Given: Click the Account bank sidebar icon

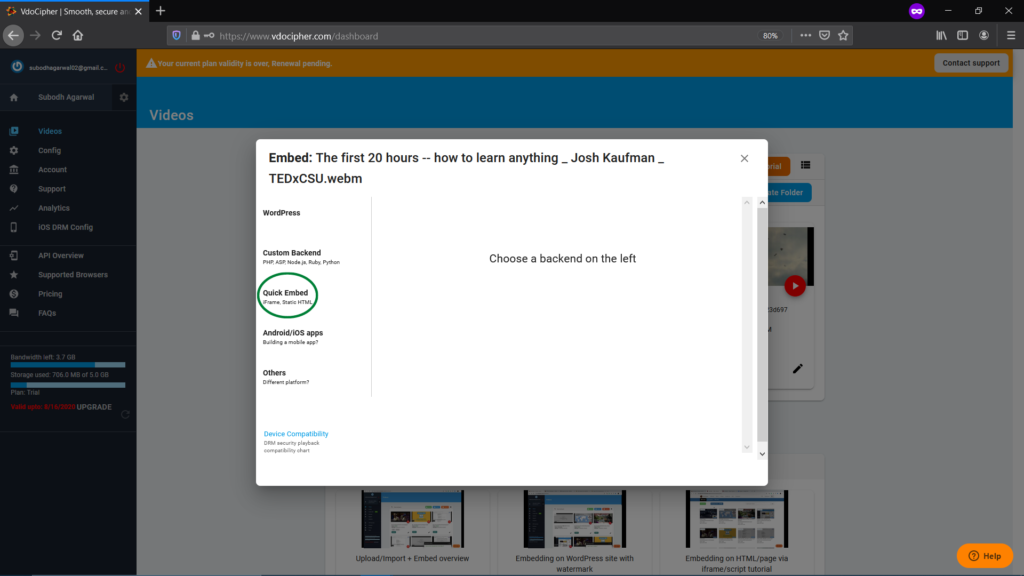Looking at the screenshot, I should [x=14, y=170].
